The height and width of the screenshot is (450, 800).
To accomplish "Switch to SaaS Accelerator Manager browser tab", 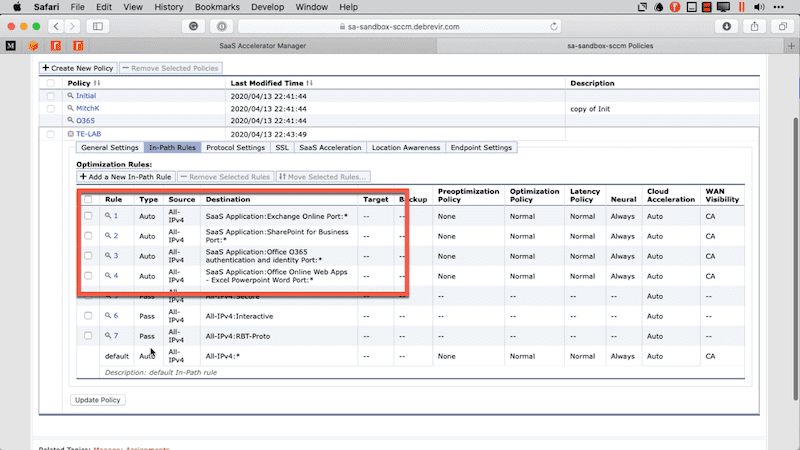I will pyautogui.click(x=262, y=46).
